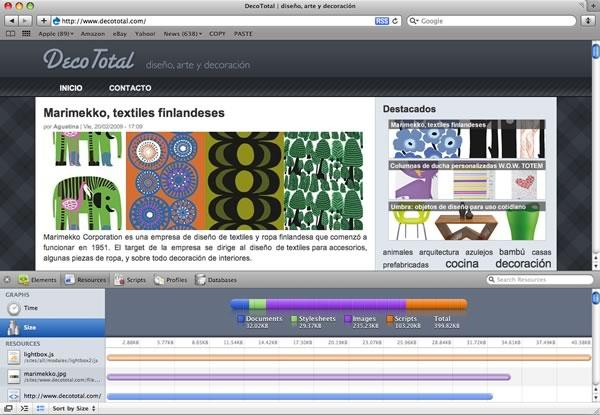This screenshot has width=600, height=415.
Task: Select the Time graph
Action: coord(52,308)
